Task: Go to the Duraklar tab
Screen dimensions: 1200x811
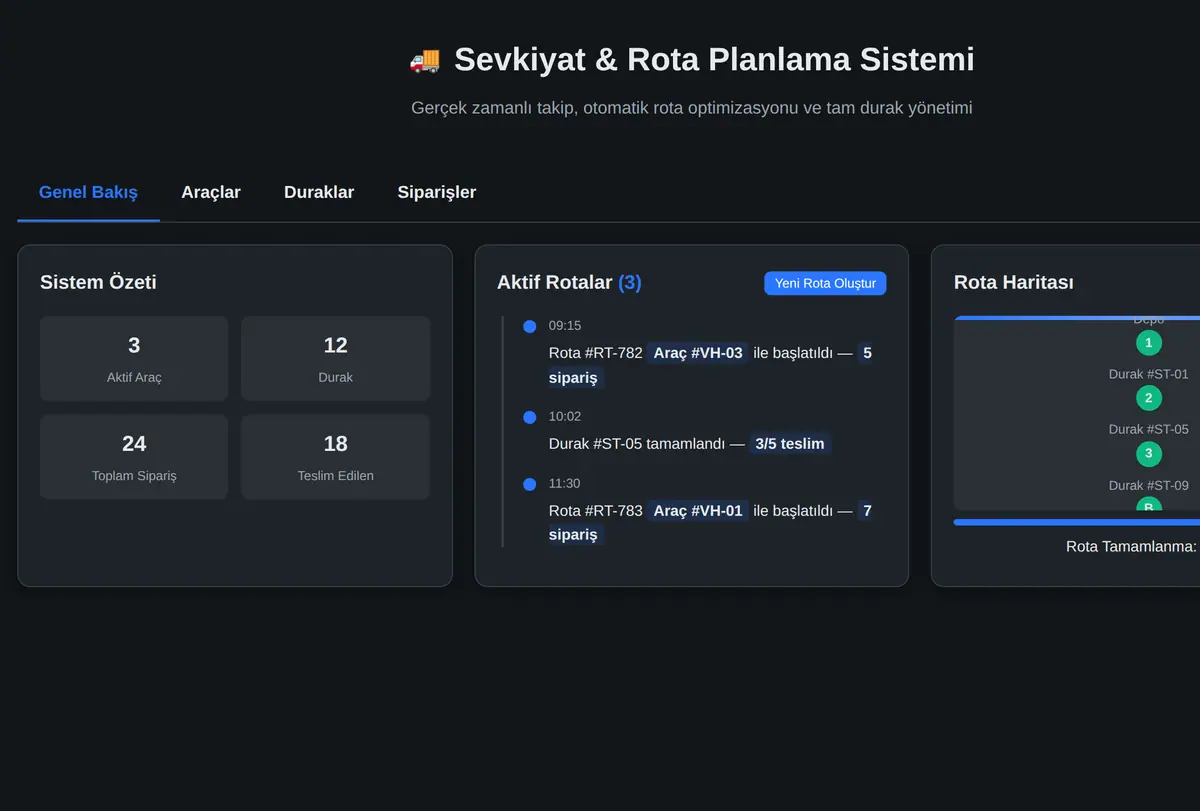Action: 319,192
